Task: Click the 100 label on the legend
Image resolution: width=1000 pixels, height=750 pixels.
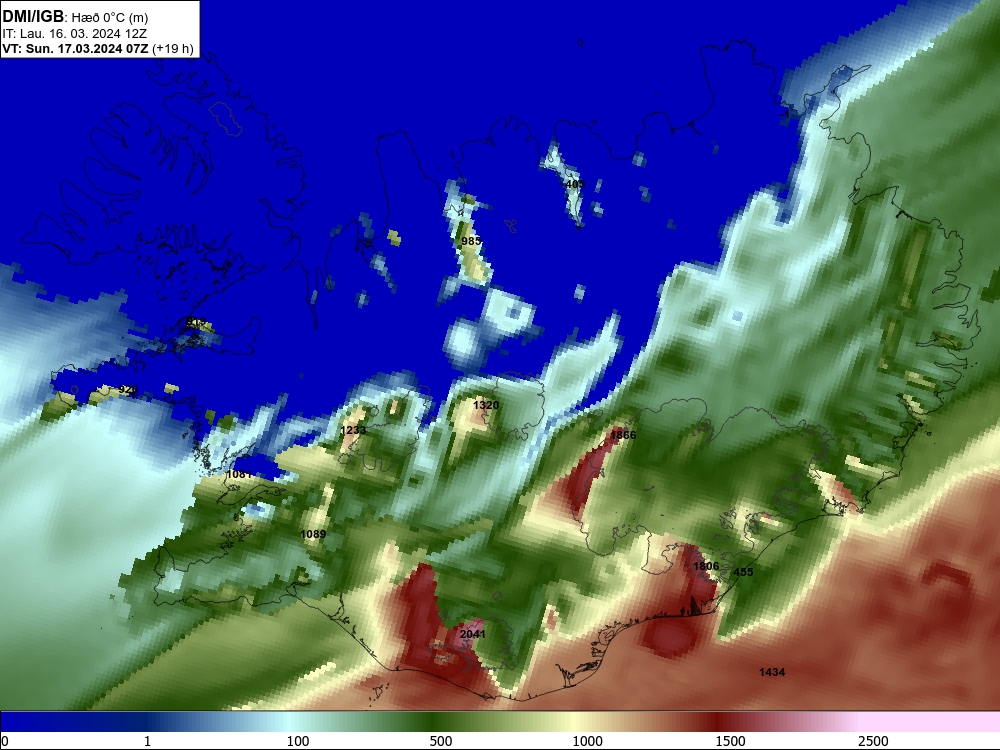Action: (x=298, y=741)
